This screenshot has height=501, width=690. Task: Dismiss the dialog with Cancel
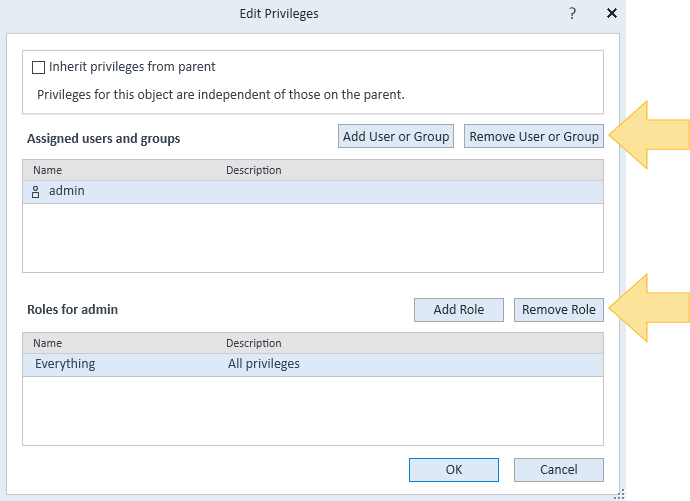[x=558, y=470]
